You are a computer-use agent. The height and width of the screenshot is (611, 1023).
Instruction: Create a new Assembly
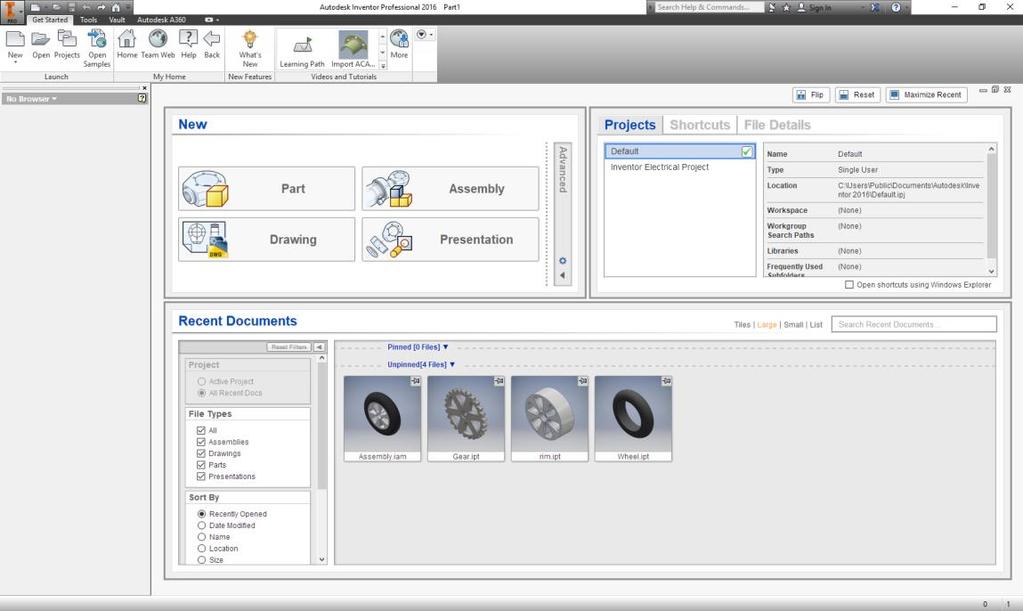451,188
